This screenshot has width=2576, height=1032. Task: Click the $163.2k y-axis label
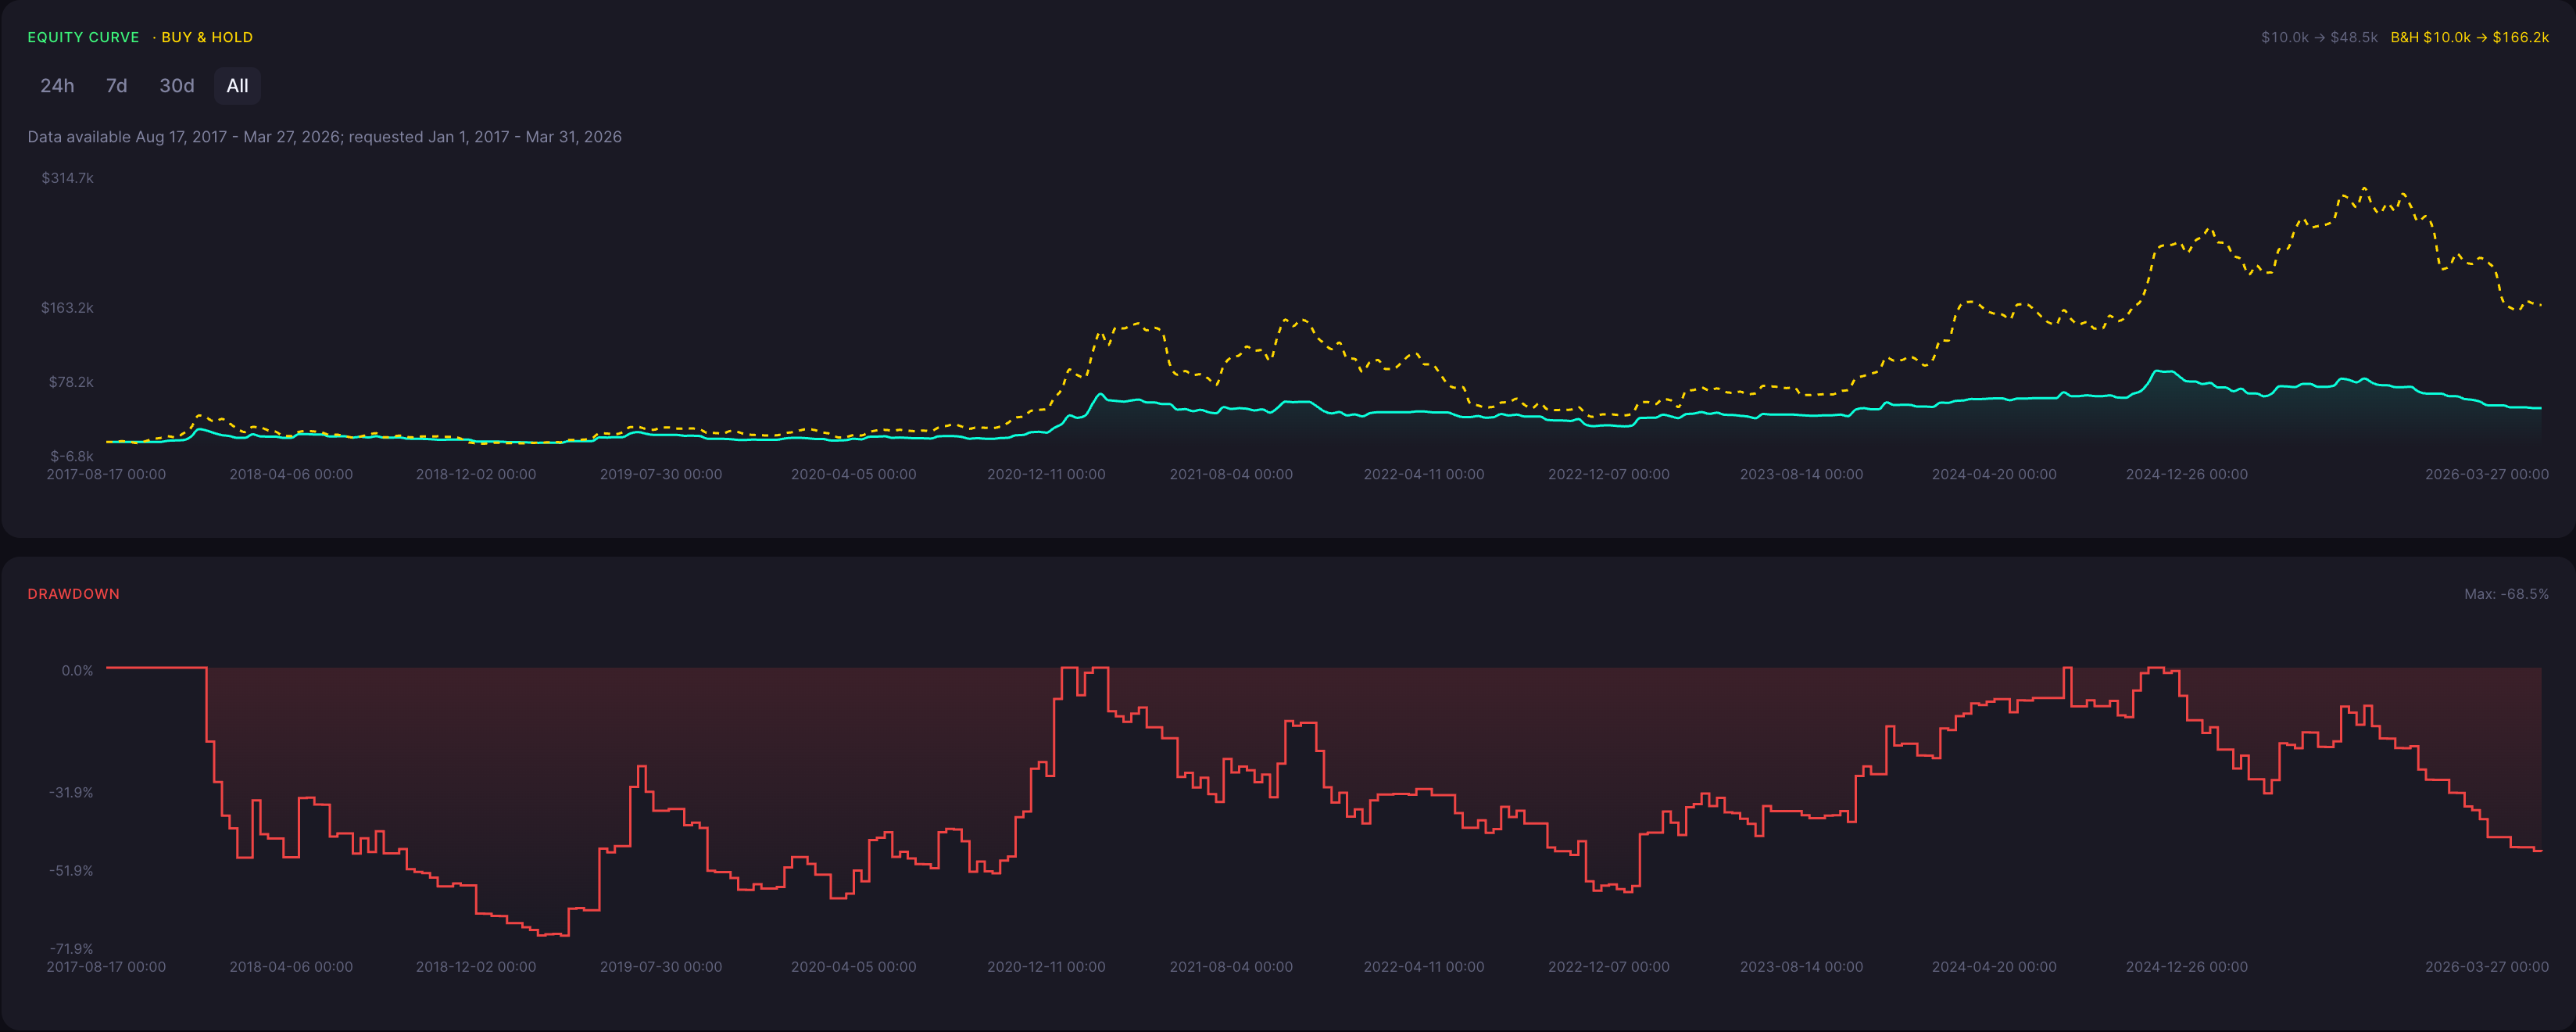point(67,308)
